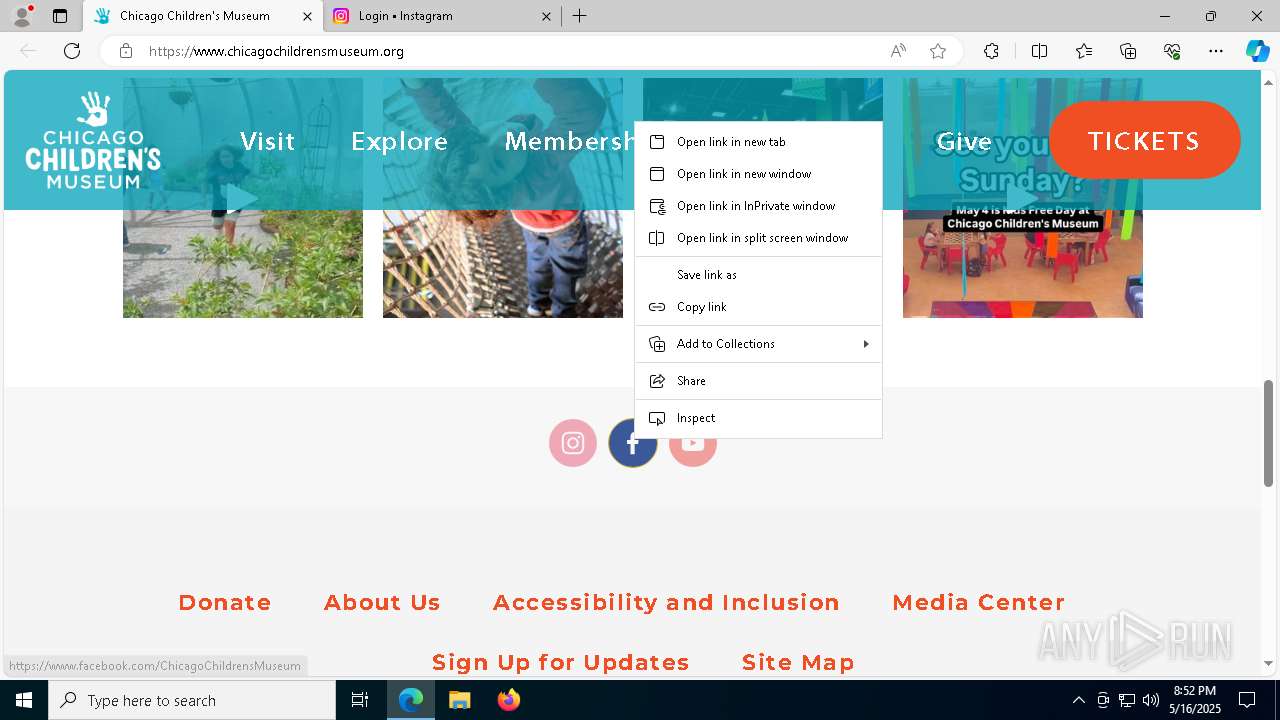This screenshot has height=720, width=1280.
Task: Open Favorites list icon in toolbar
Action: click(x=1084, y=51)
